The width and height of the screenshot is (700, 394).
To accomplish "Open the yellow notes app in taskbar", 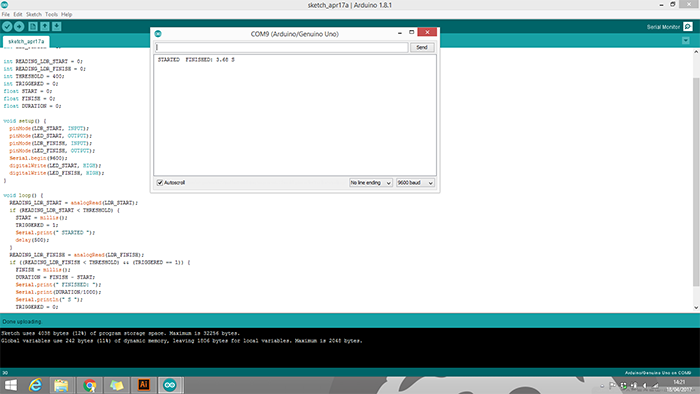I will click(117, 385).
